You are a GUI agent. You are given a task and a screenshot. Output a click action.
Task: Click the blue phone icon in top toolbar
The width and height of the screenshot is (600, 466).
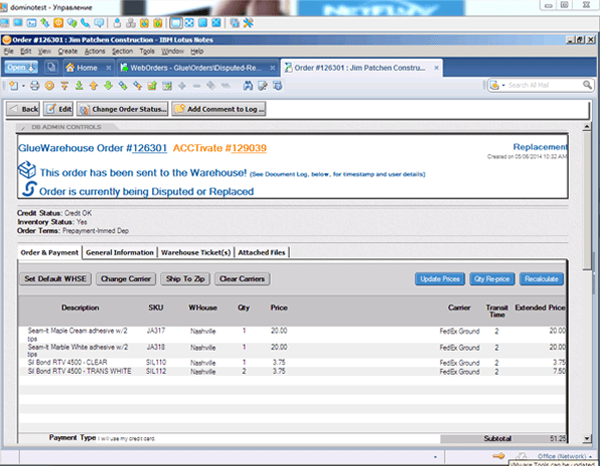tap(85, 23)
